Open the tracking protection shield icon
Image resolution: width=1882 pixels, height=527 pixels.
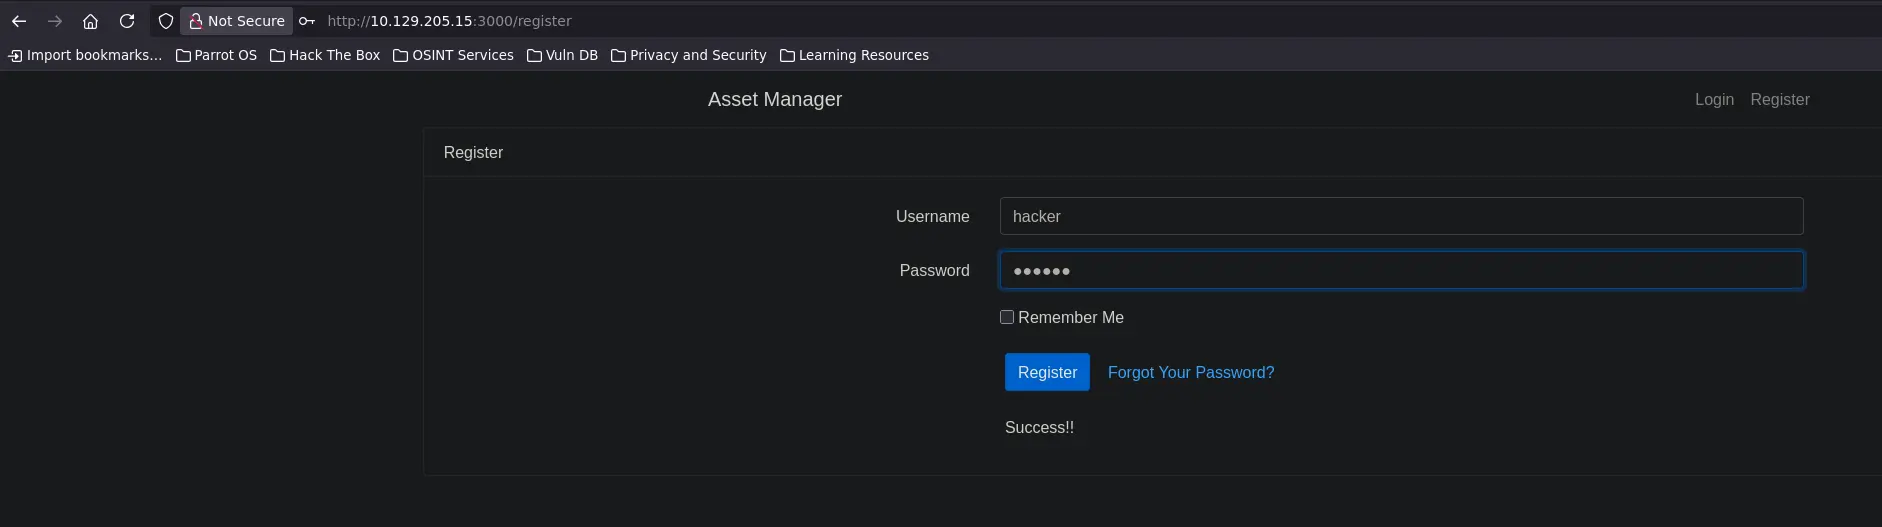click(x=166, y=21)
